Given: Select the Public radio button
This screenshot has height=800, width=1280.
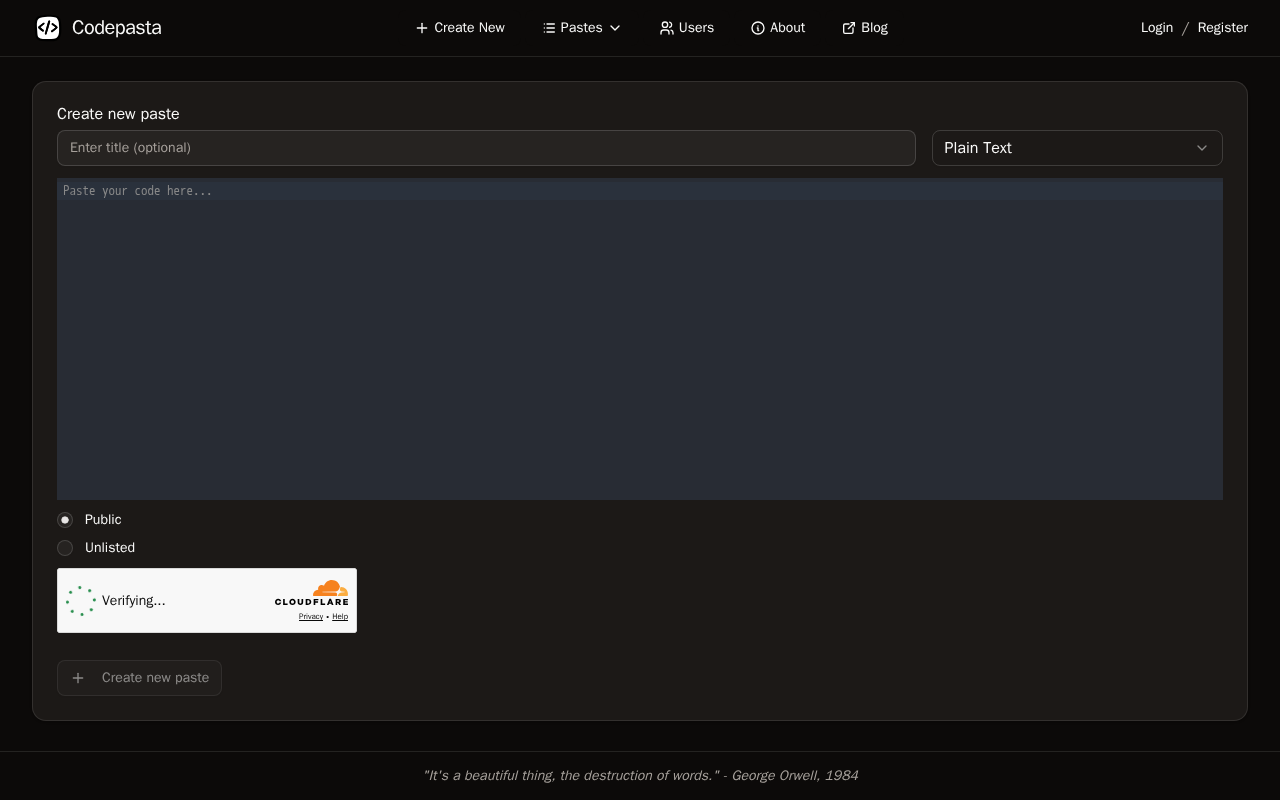Looking at the screenshot, I should coord(65,520).
